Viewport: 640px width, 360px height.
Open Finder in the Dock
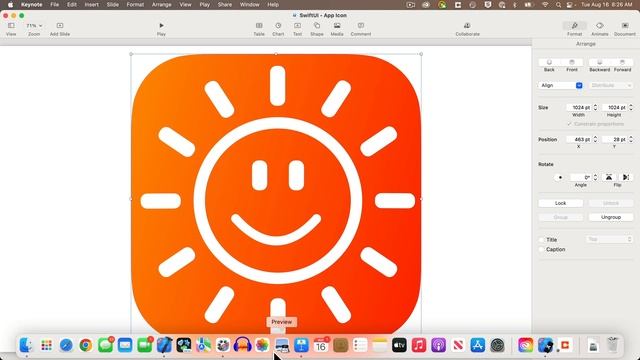click(26, 345)
